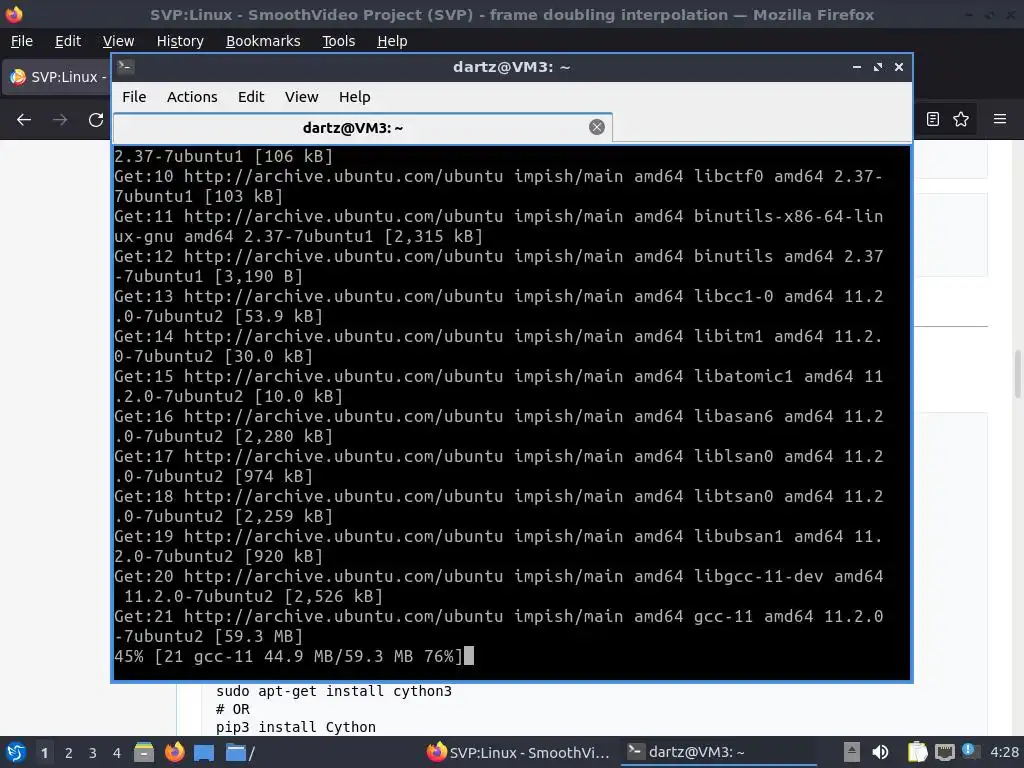
Task: Switch to workspace 1 in pager
Action: 44,753
